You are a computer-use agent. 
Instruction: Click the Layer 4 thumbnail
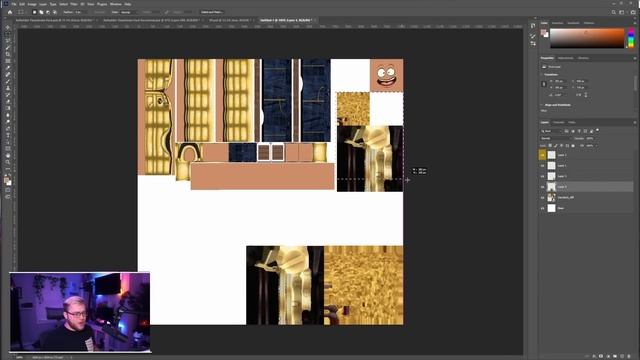(551, 187)
